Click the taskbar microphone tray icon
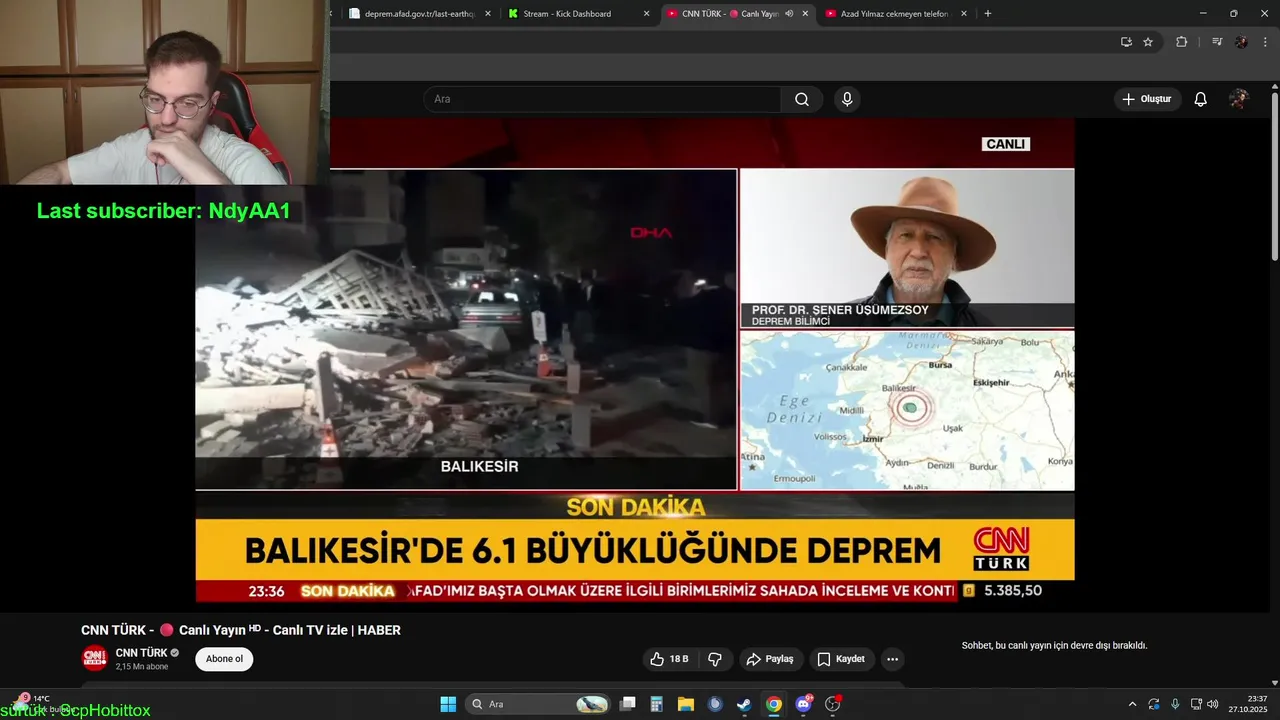The image size is (1280, 720). click(x=1175, y=704)
